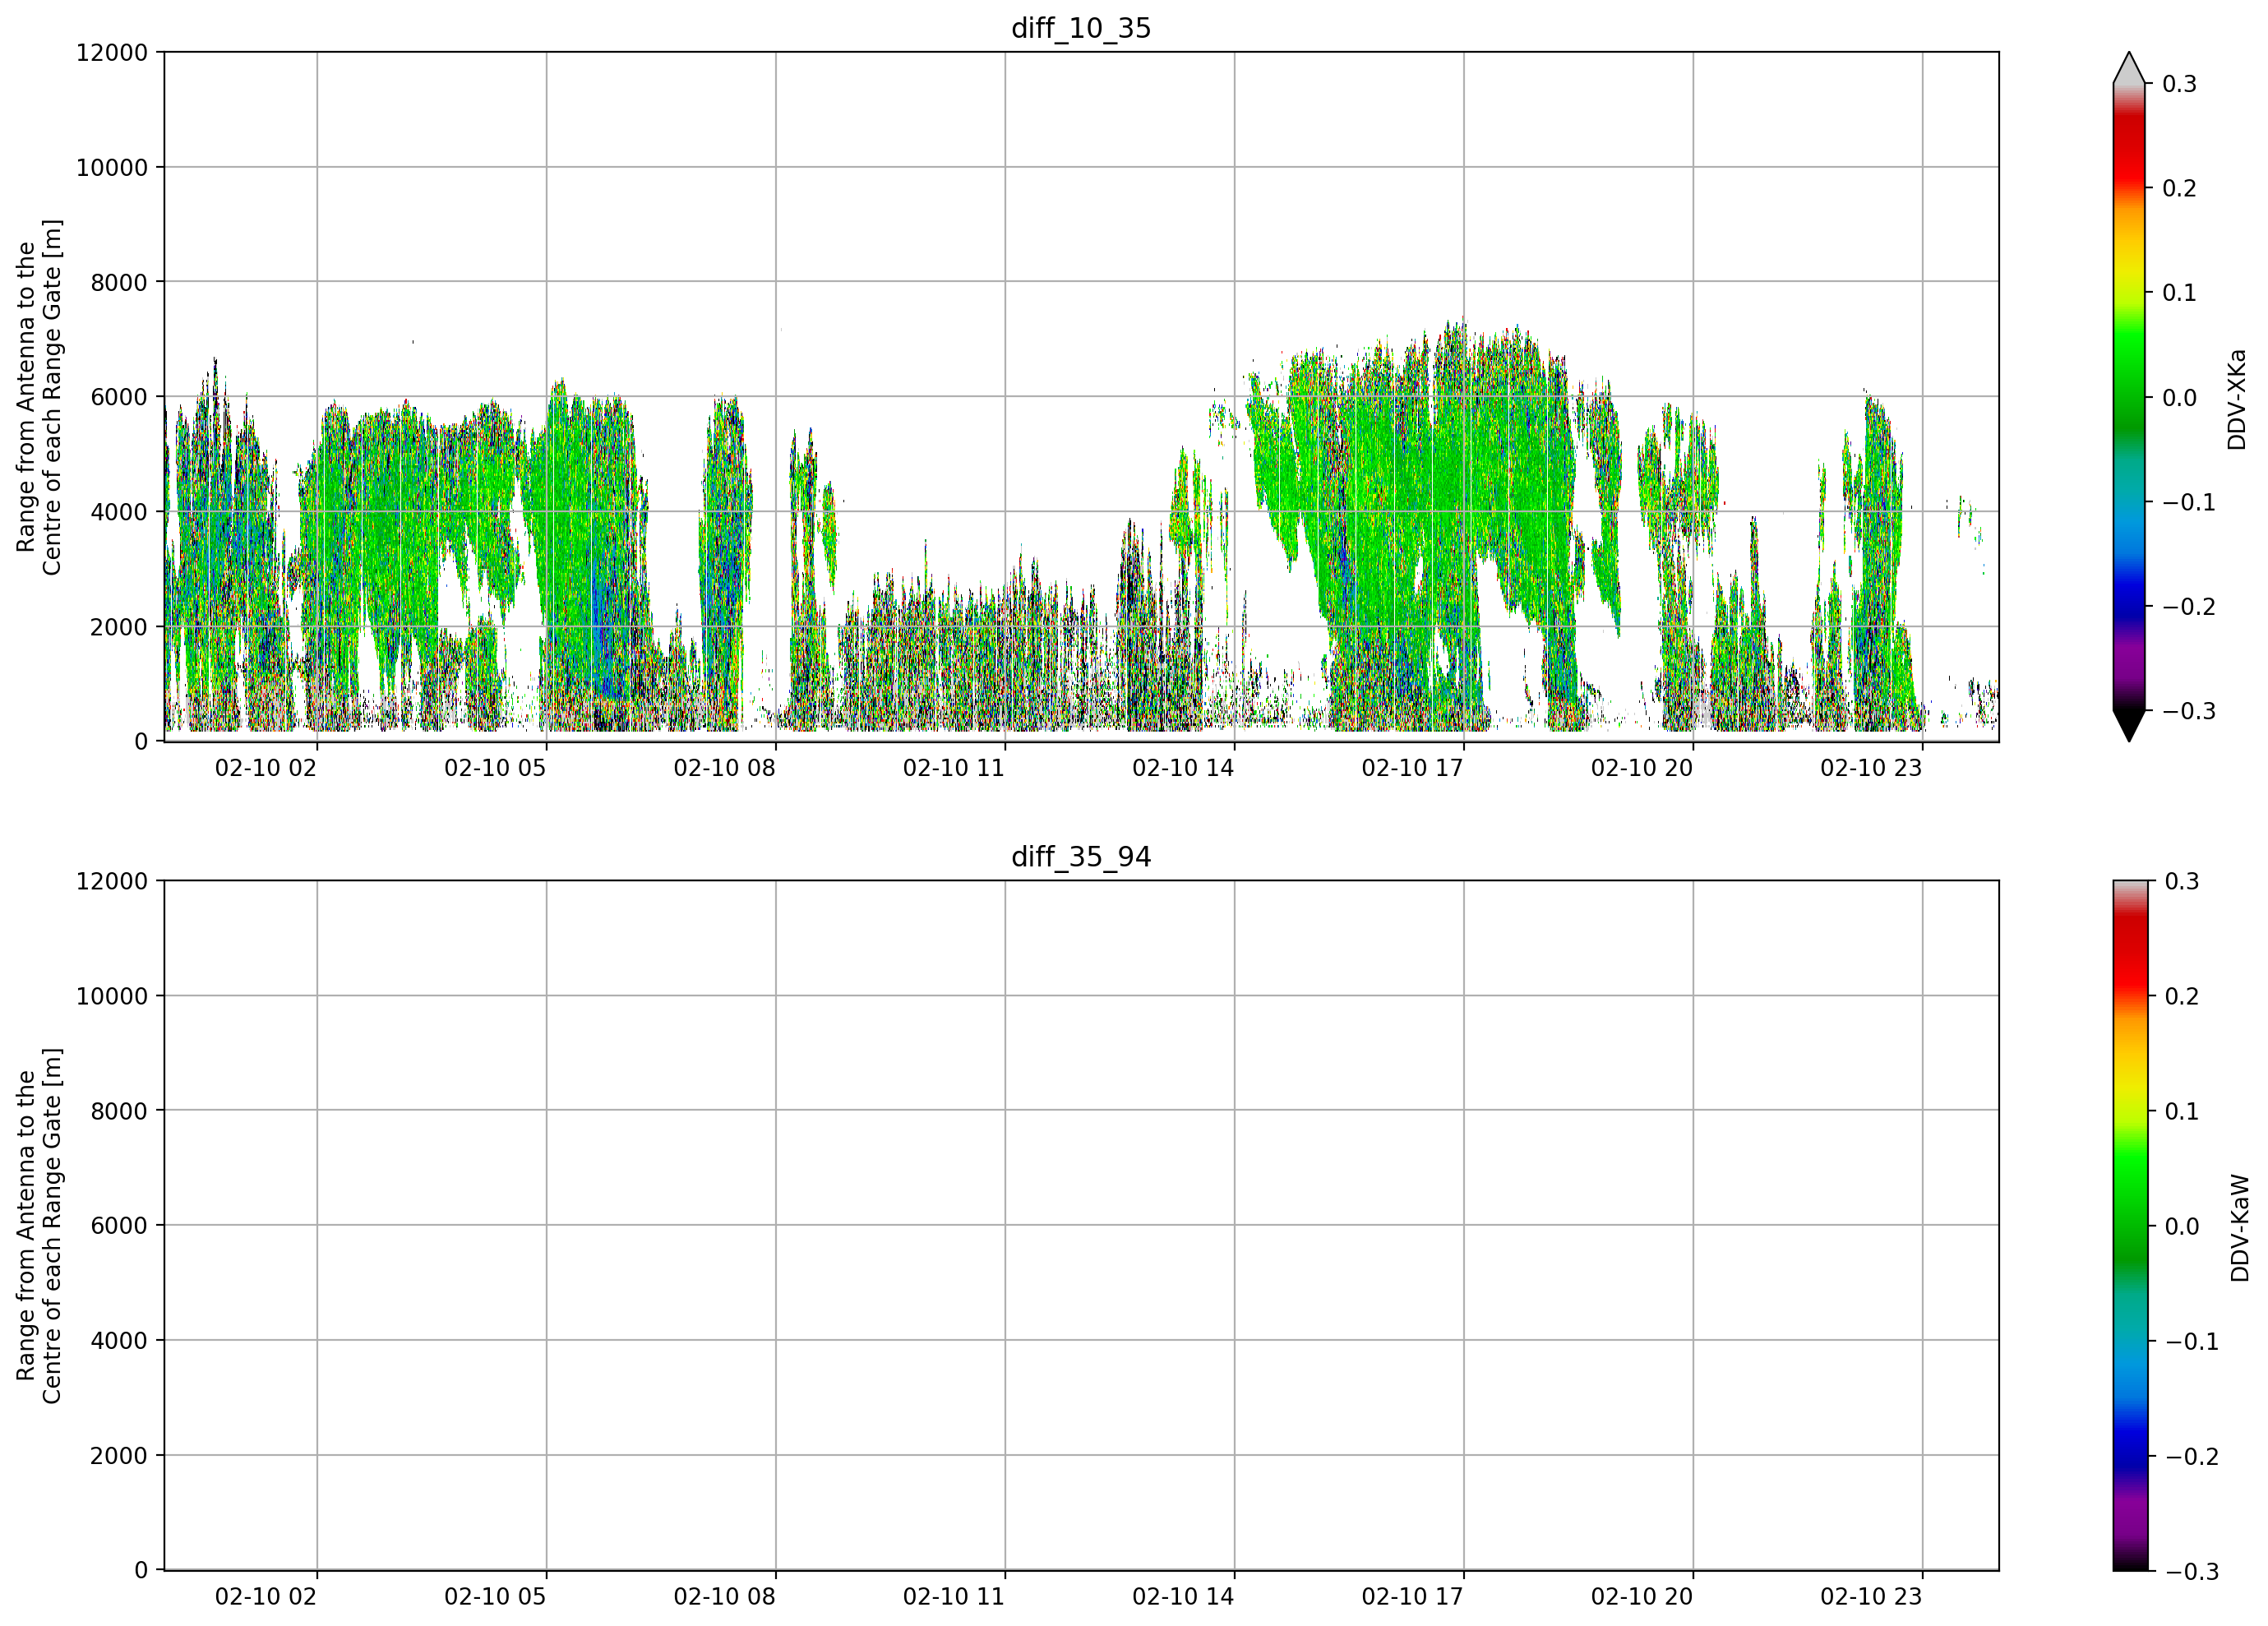Click the 0.2 tick label on DDV-KaW colorbar

coord(2182,996)
